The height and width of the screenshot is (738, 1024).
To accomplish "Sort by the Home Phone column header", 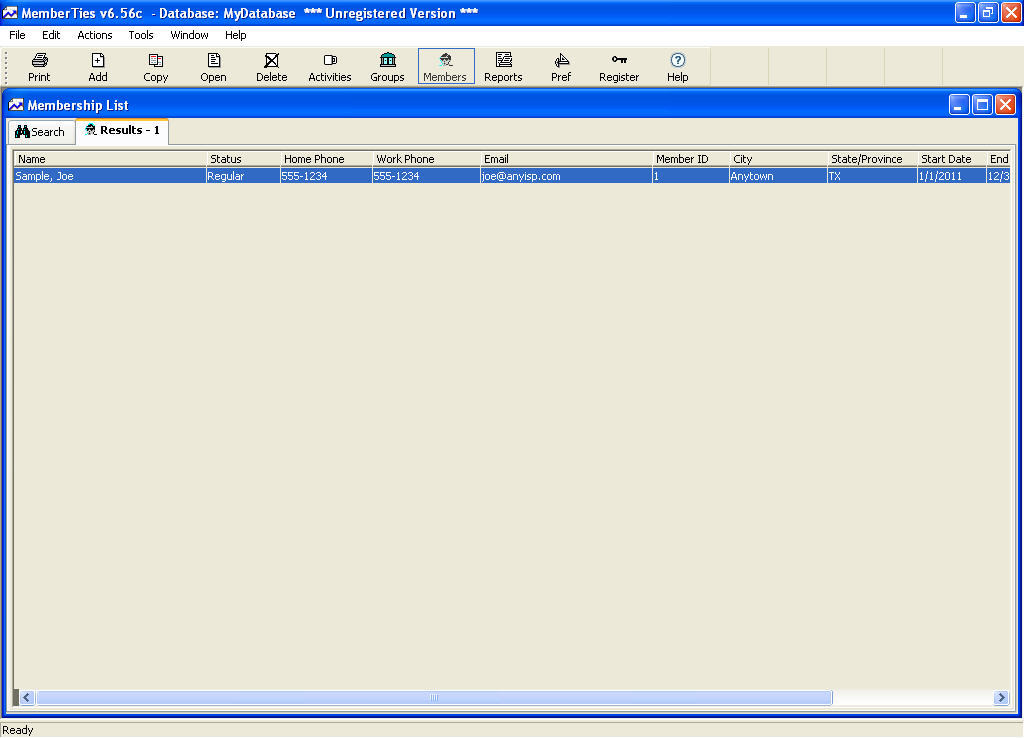I will click(x=326, y=159).
